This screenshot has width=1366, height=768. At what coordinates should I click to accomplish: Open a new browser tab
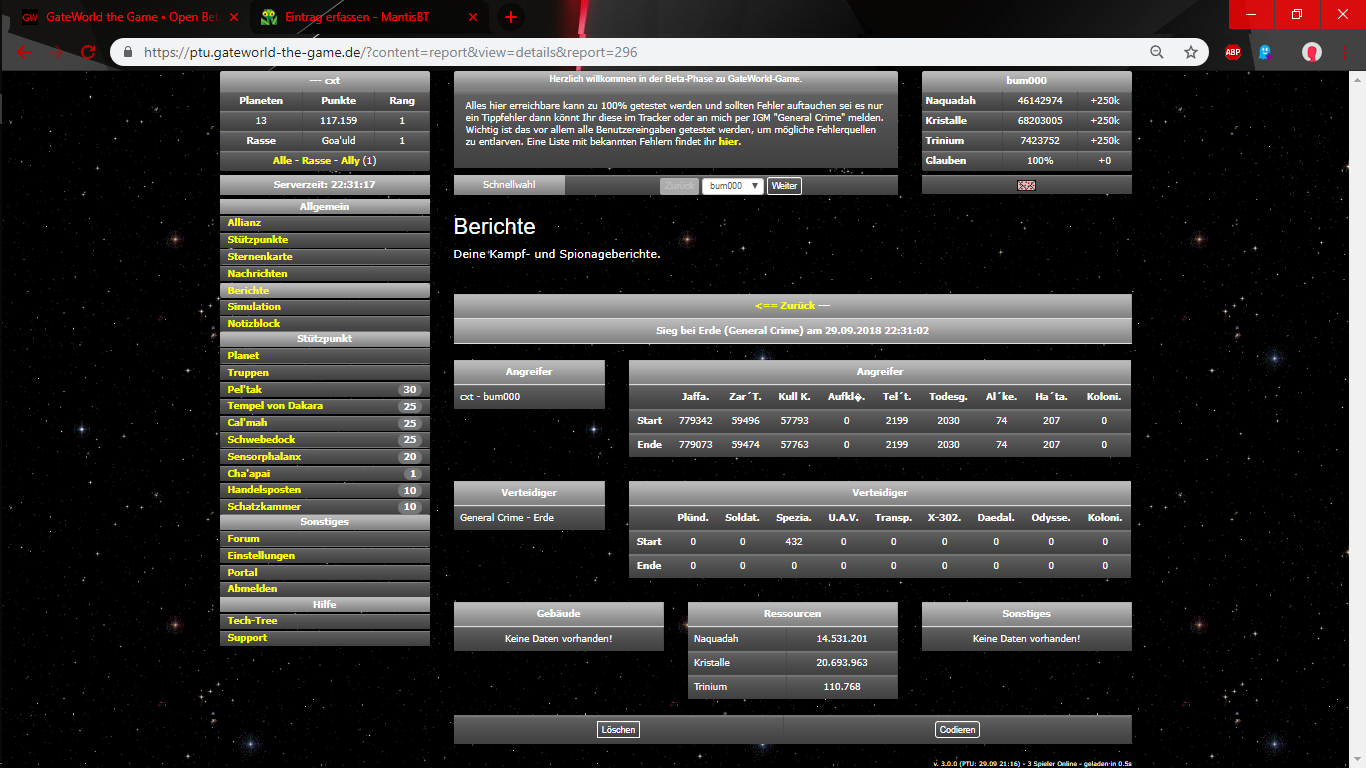pyautogui.click(x=510, y=17)
